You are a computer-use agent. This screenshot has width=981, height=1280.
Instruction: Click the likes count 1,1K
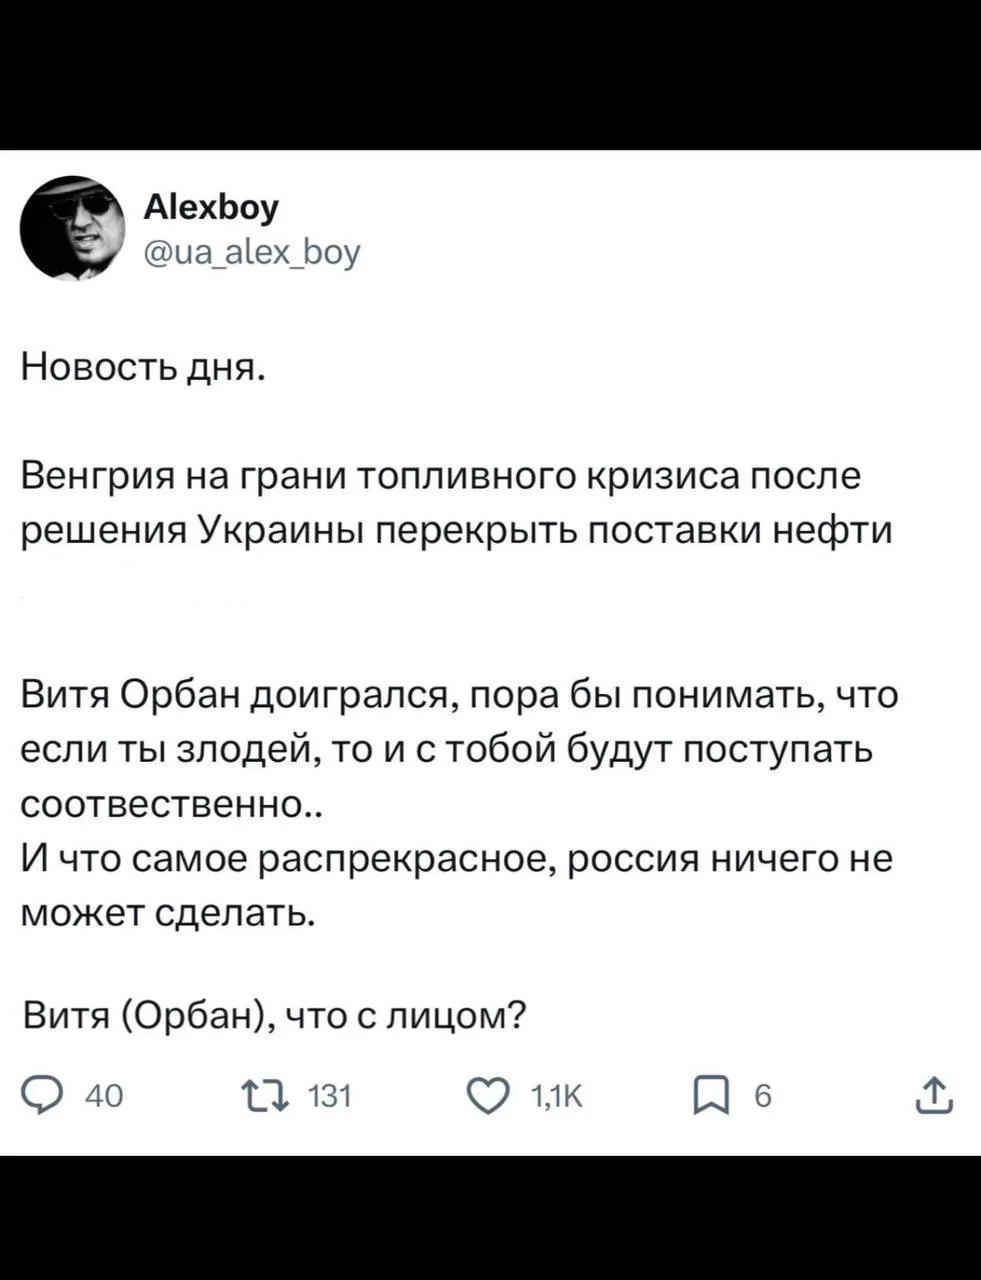tap(555, 1097)
